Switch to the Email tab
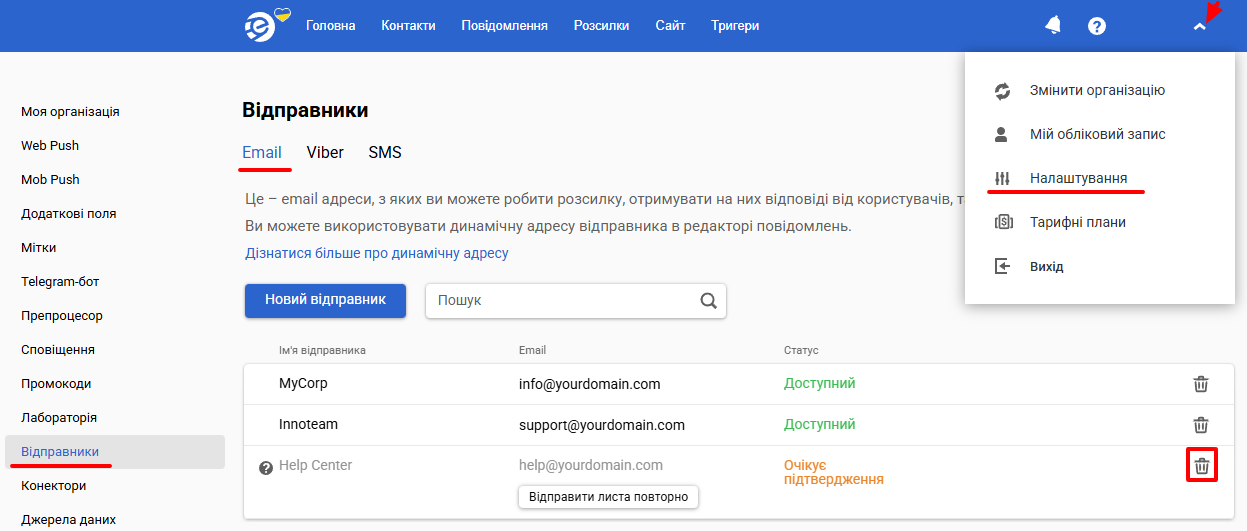Viewport: 1247px width, 531px height. pyautogui.click(x=262, y=153)
